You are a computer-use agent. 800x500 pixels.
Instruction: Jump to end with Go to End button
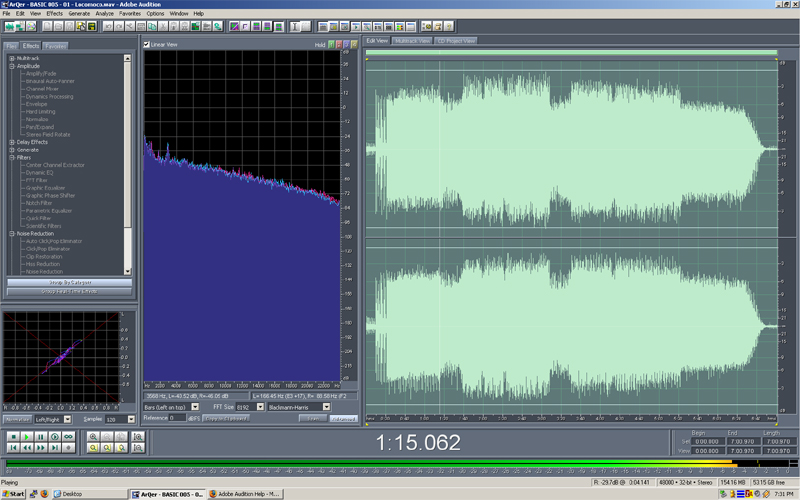55,448
